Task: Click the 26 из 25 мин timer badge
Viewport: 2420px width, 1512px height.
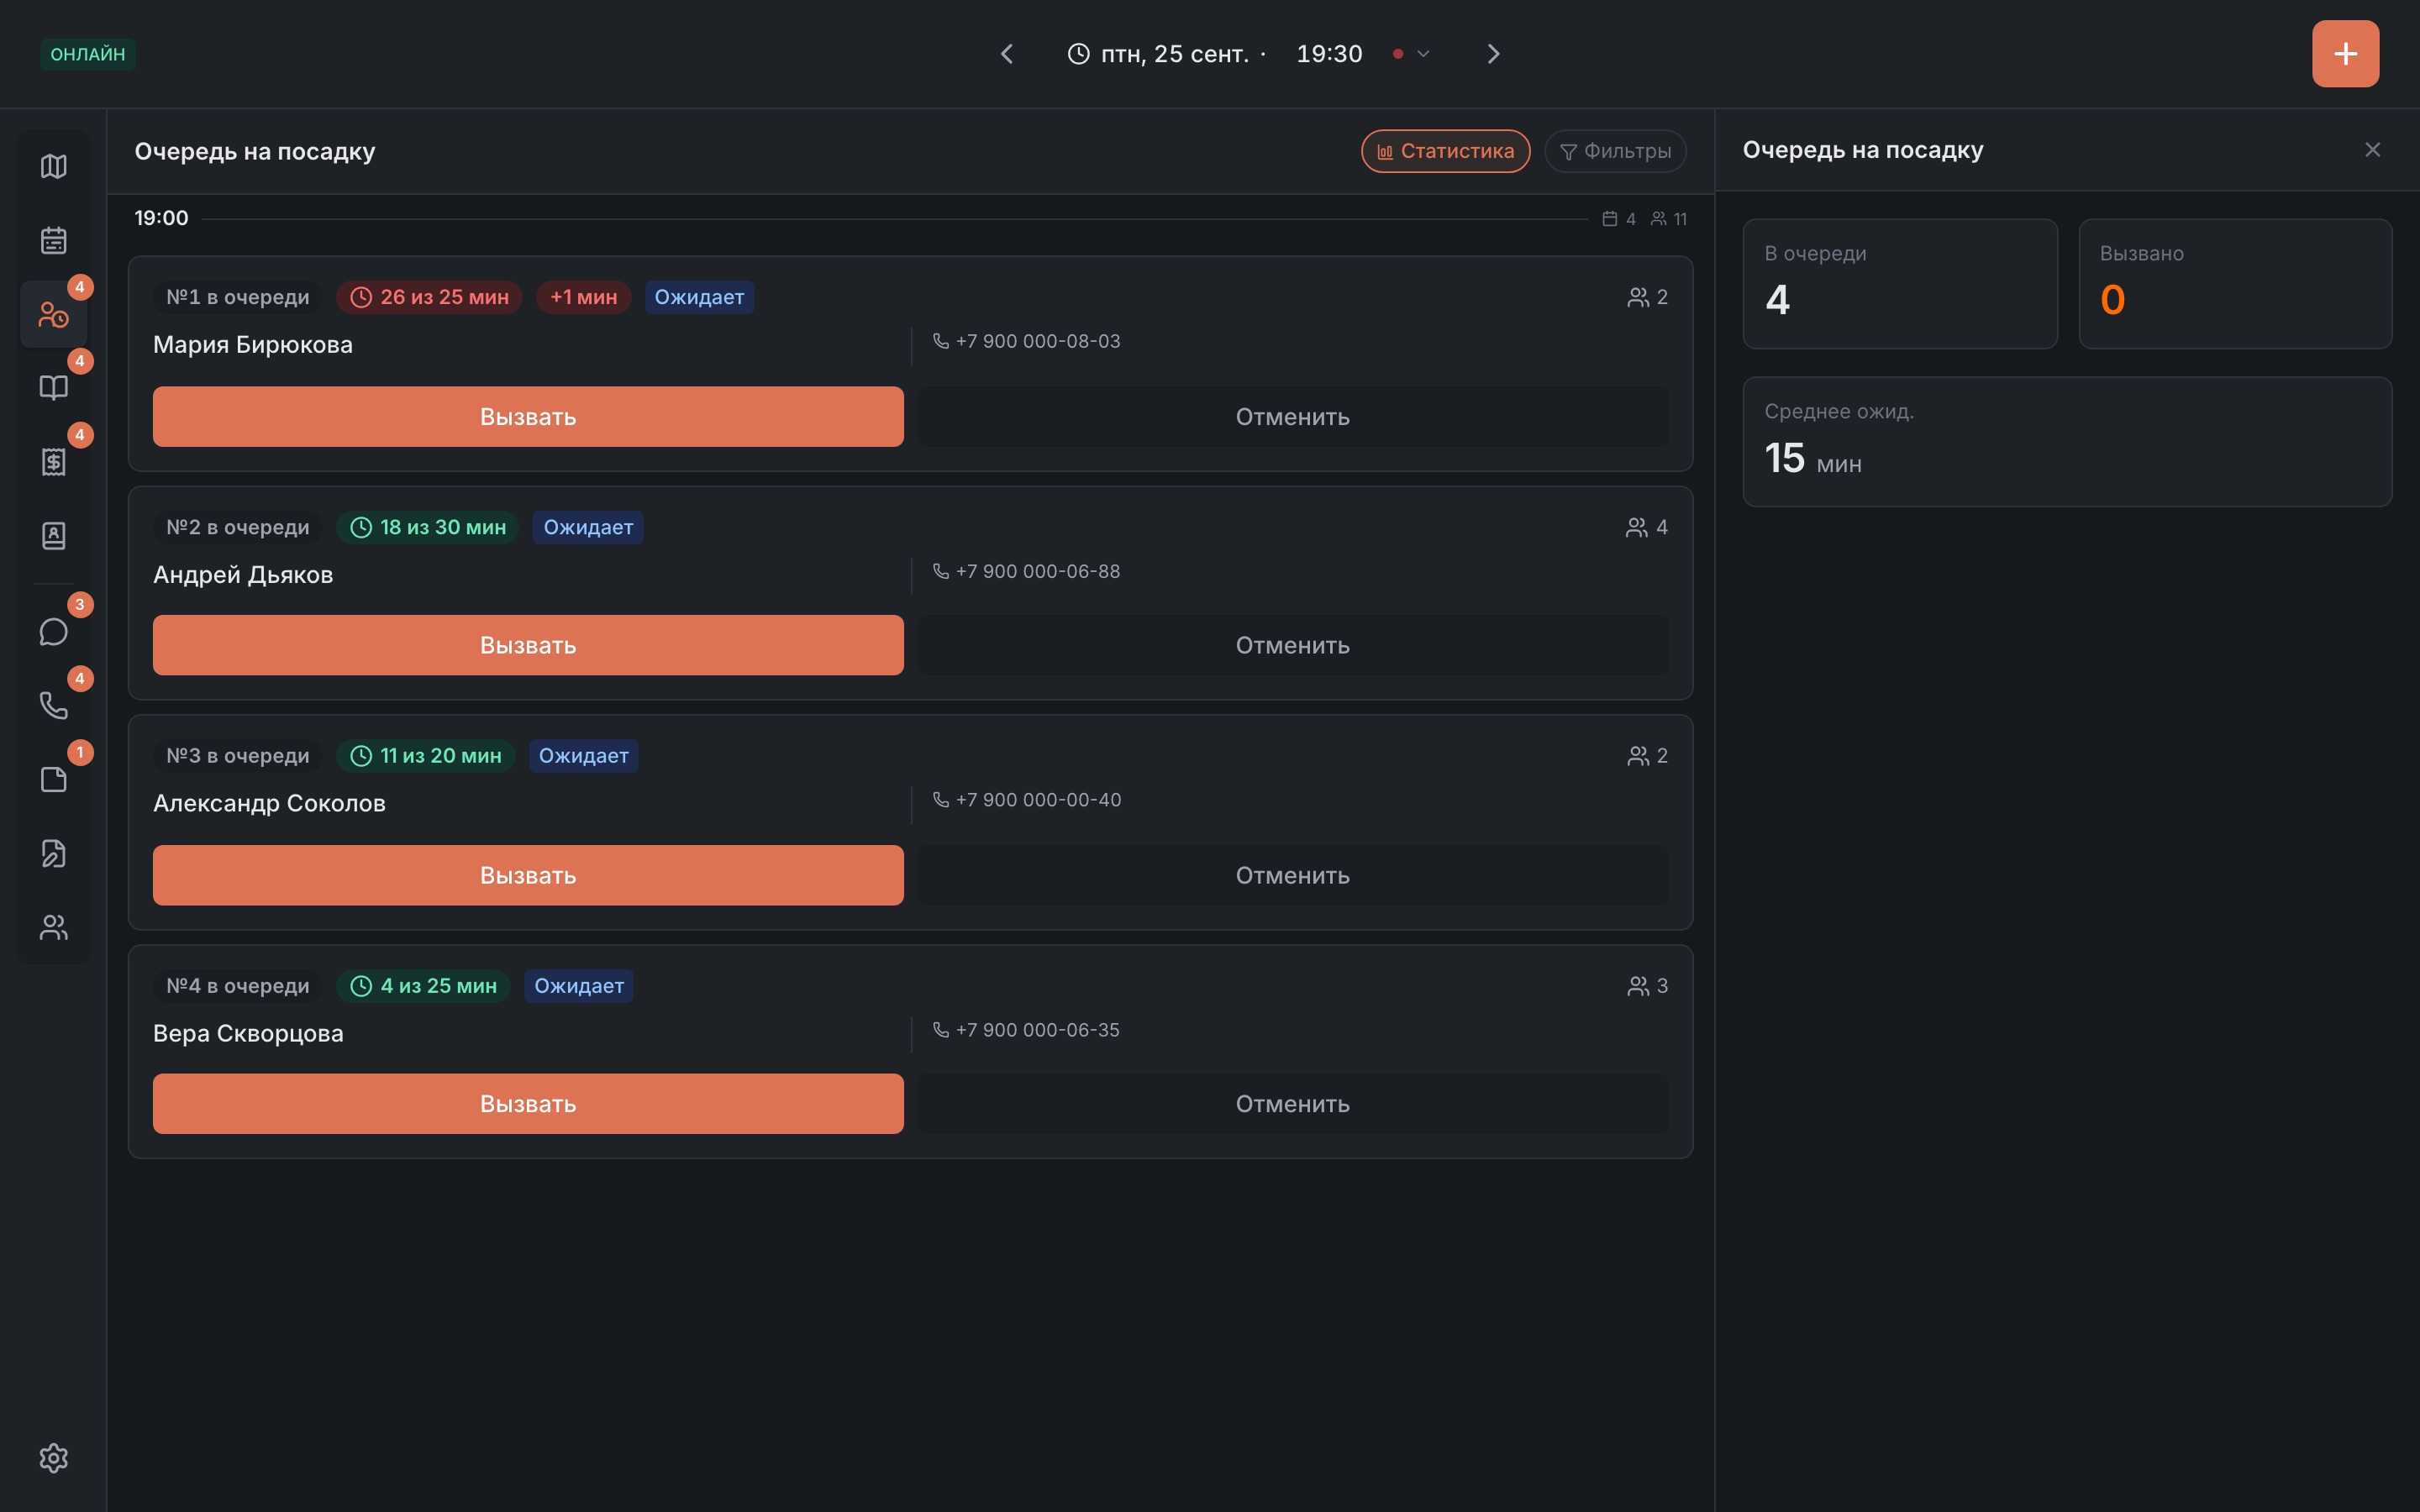Action: 429,297
